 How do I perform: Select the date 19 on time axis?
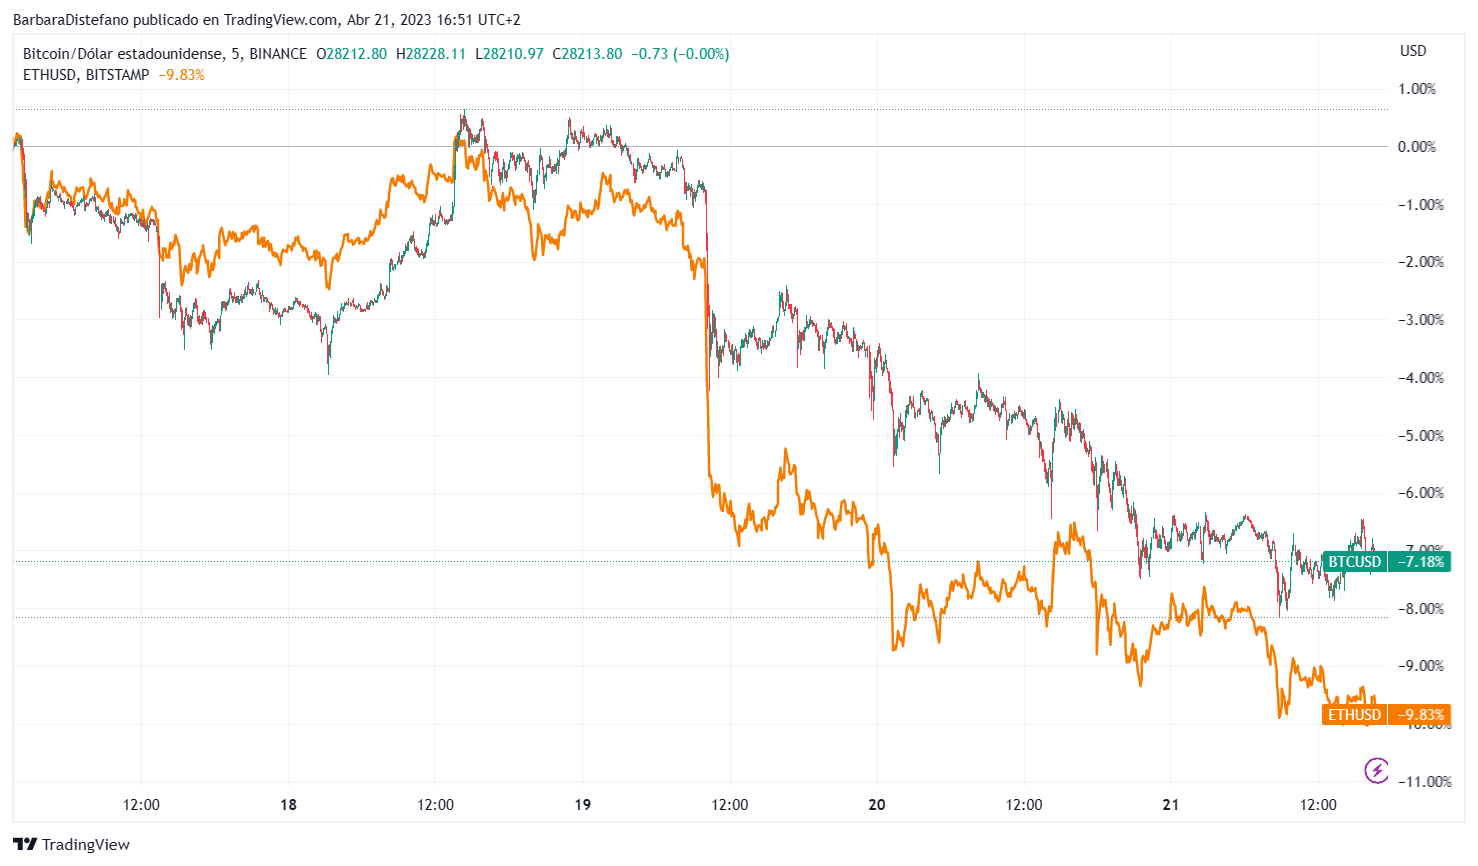click(582, 805)
